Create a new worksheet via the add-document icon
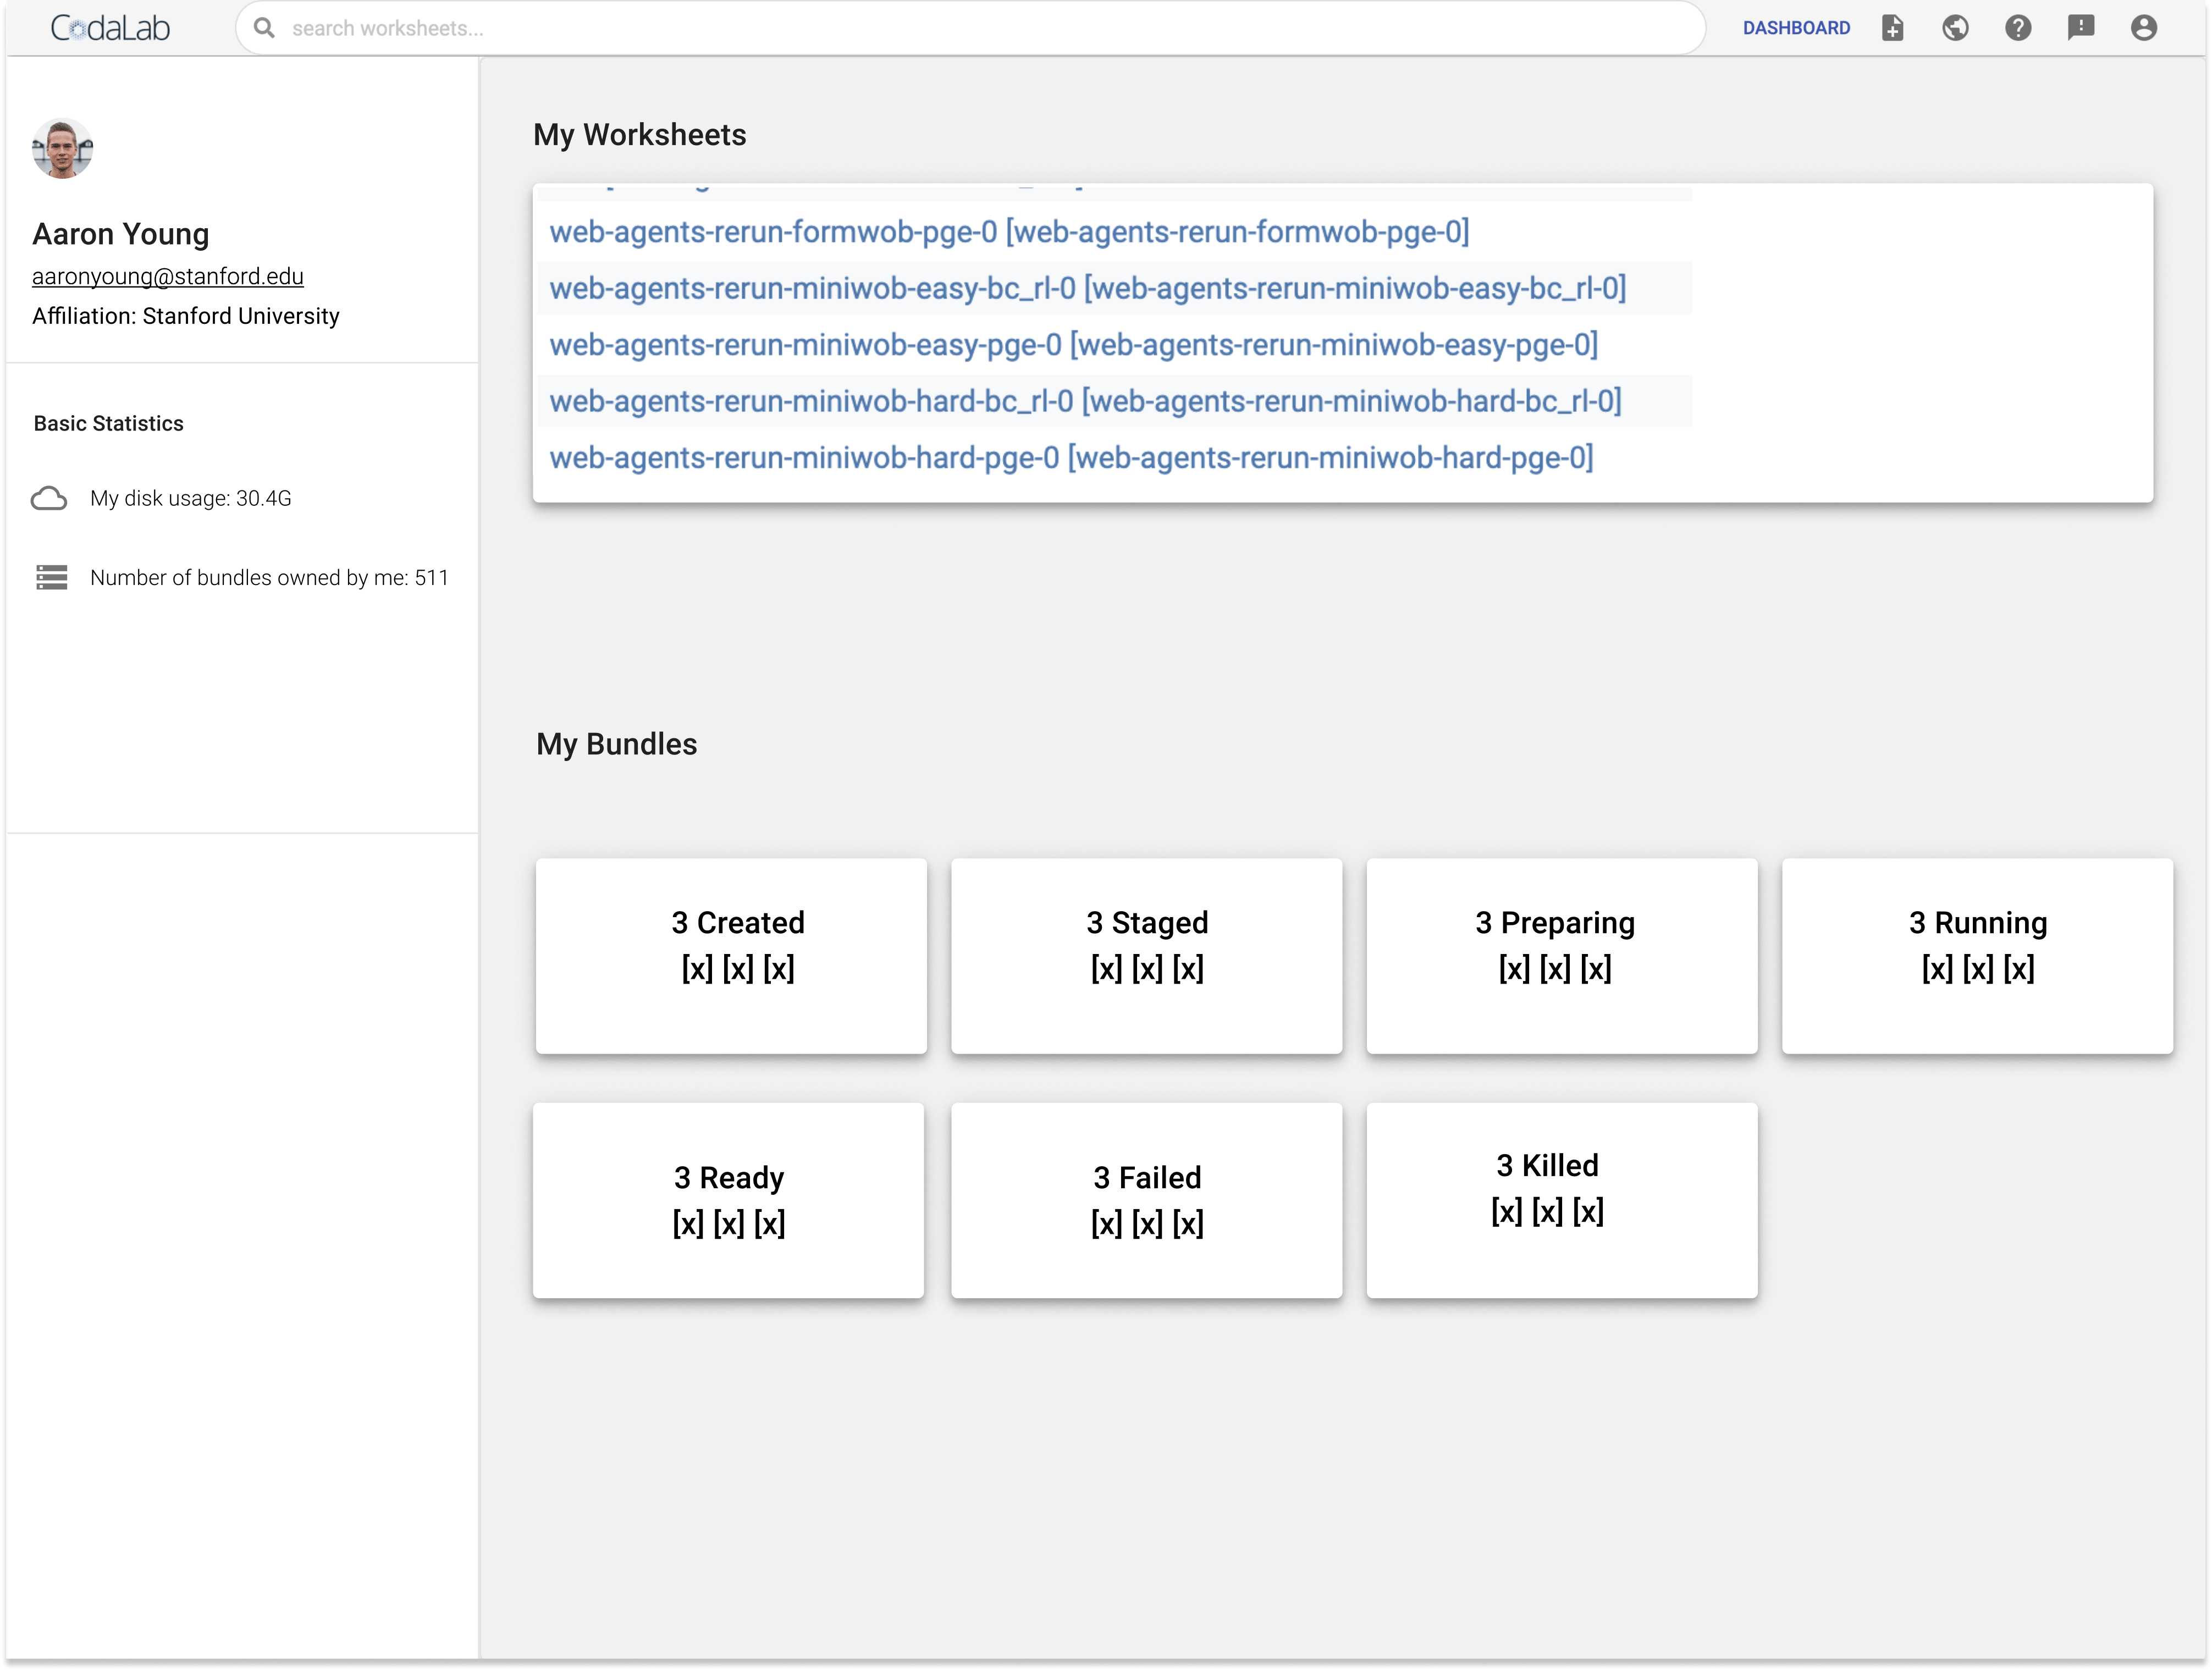The image size is (2212, 1671). (1893, 28)
